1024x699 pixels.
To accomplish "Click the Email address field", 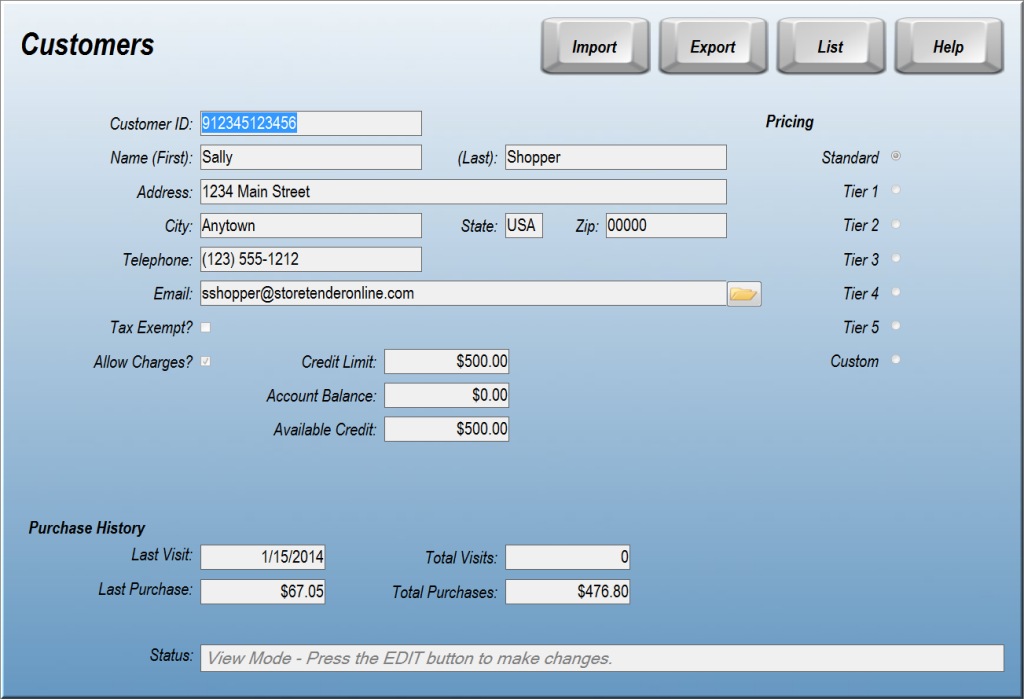I will pyautogui.click(x=464, y=293).
